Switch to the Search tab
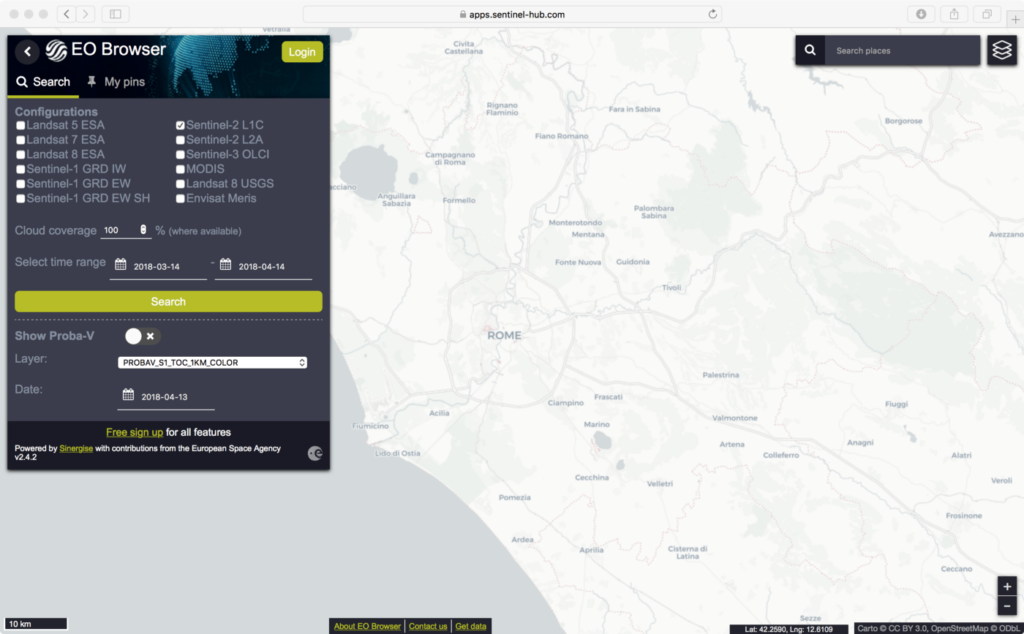 (x=43, y=82)
